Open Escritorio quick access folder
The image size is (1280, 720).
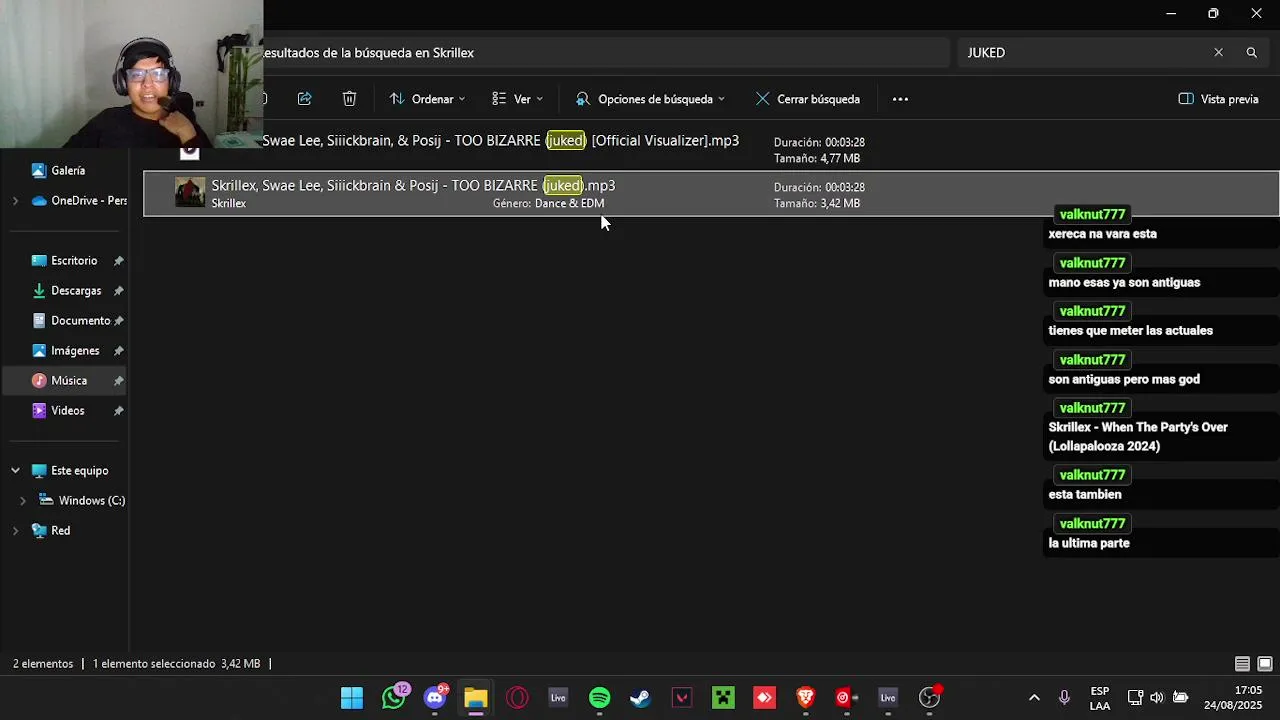[66, 261]
